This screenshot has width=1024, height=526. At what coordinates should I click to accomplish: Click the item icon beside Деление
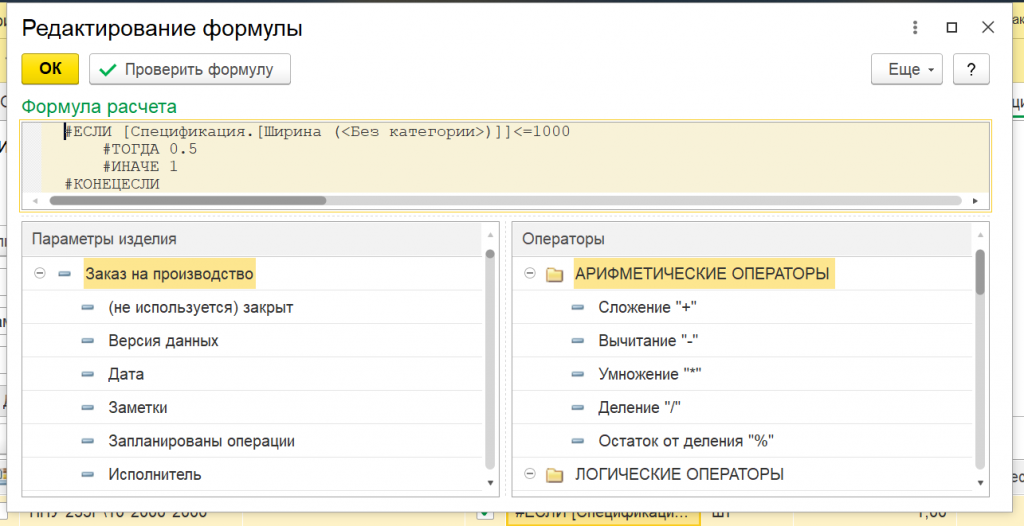tap(577, 408)
